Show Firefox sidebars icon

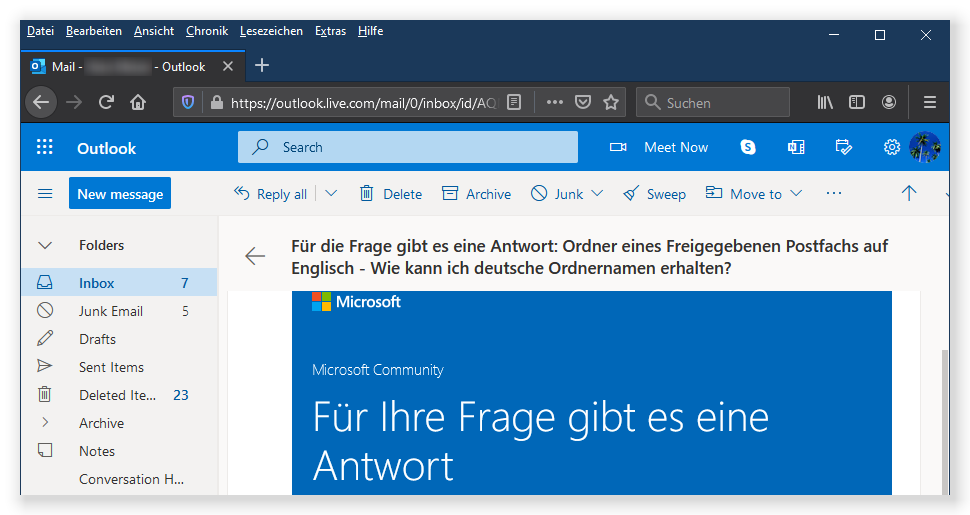[x=857, y=102]
